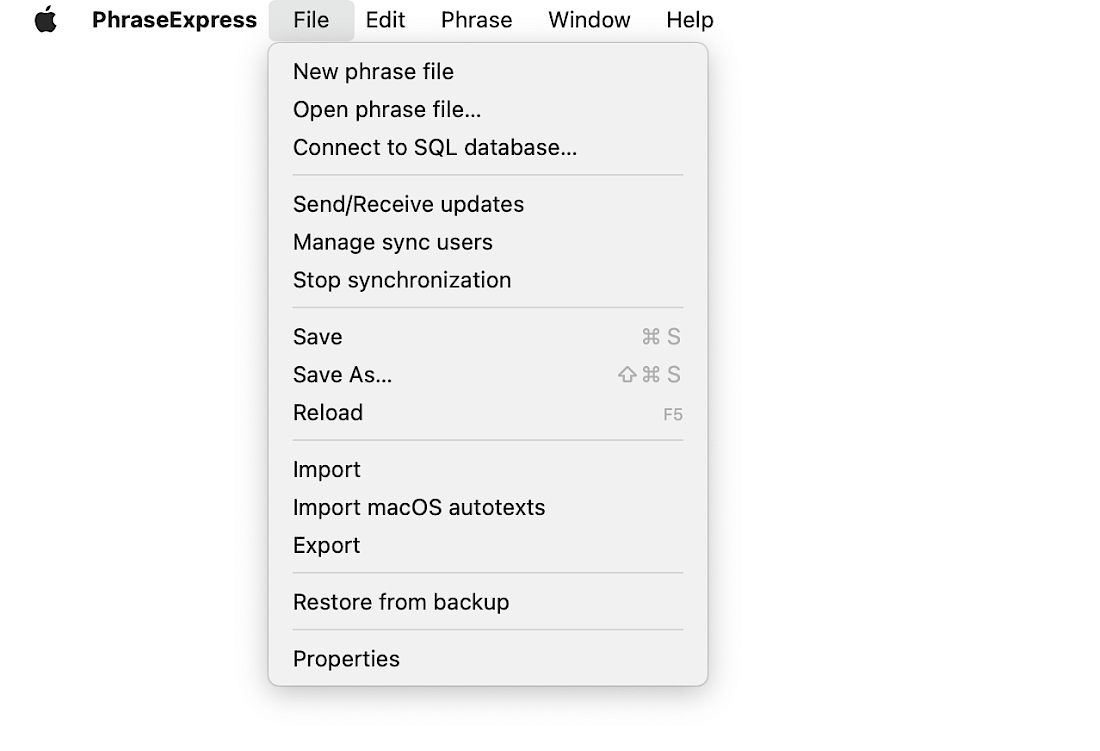Select Restore from backup
Screen dimensions: 1100x751
pos(488,602)
